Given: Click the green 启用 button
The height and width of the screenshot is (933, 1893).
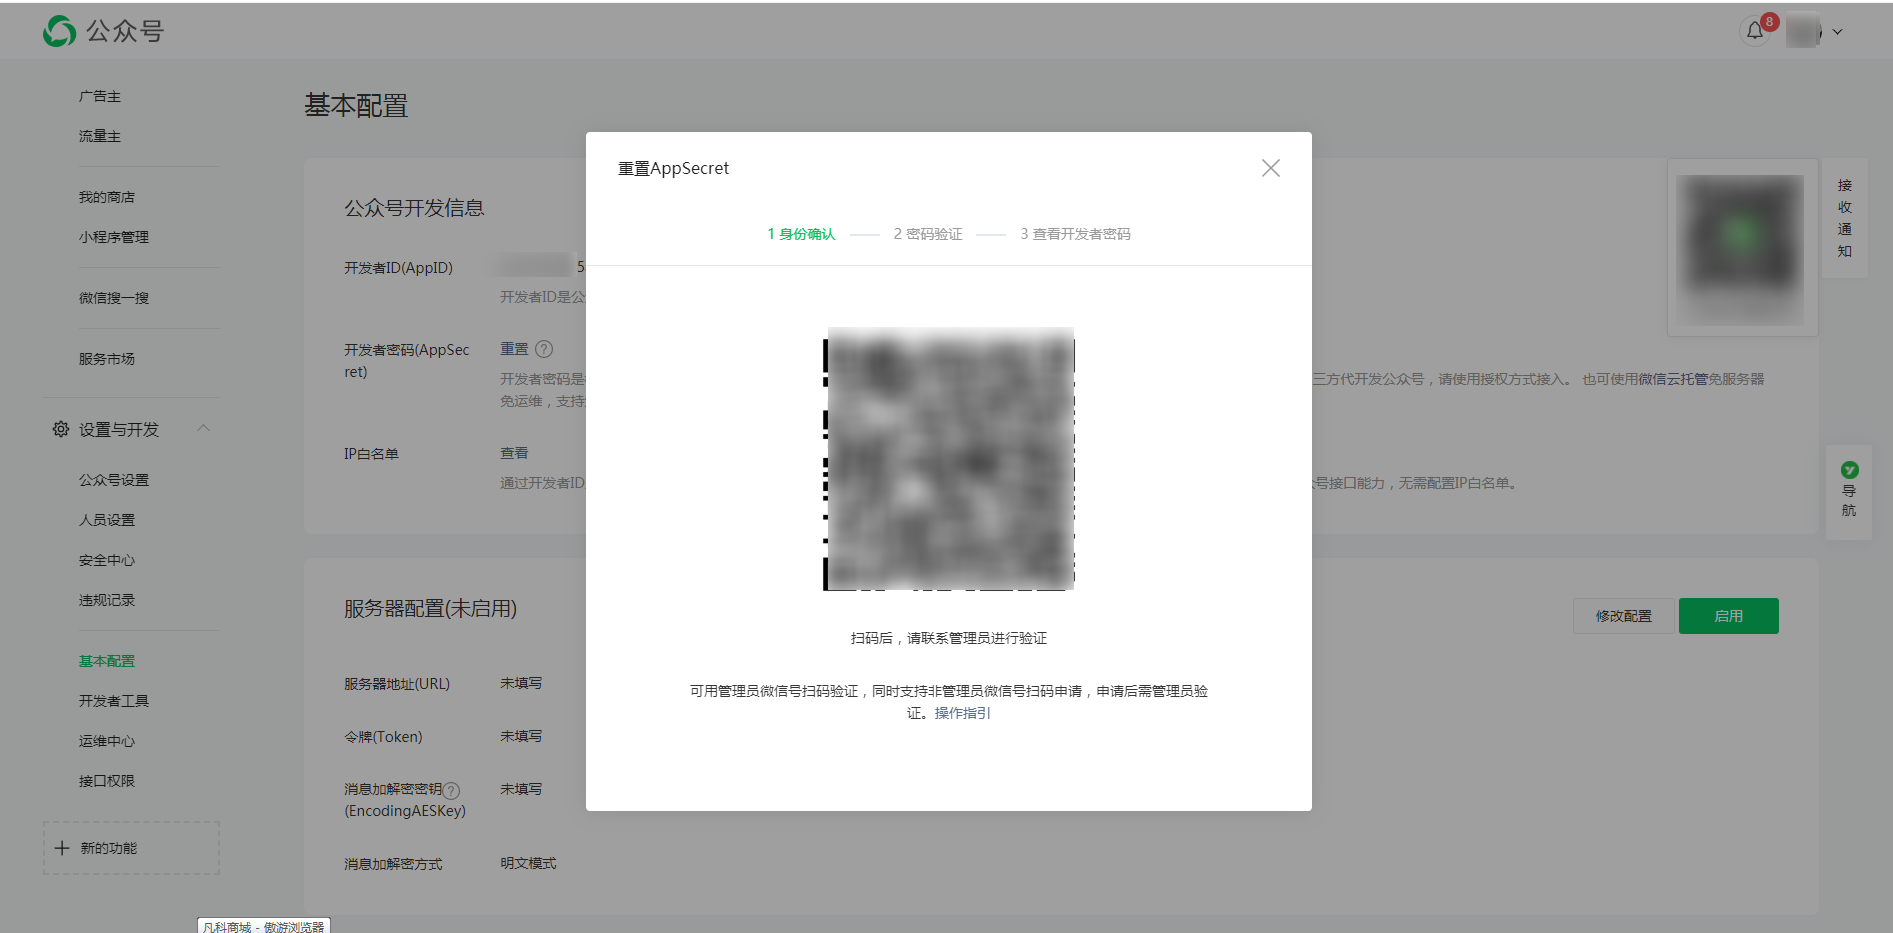Looking at the screenshot, I should click(1728, 616).
